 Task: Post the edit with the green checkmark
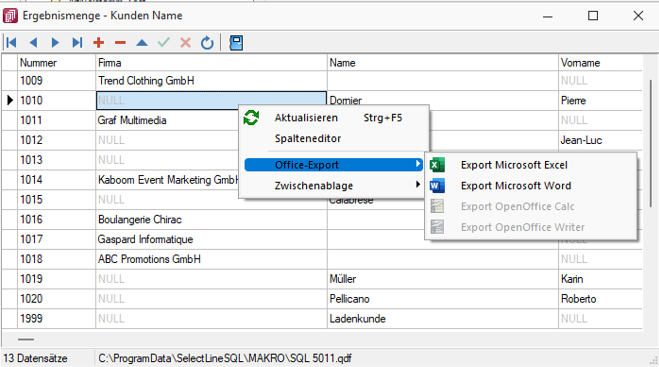point(163,42)
